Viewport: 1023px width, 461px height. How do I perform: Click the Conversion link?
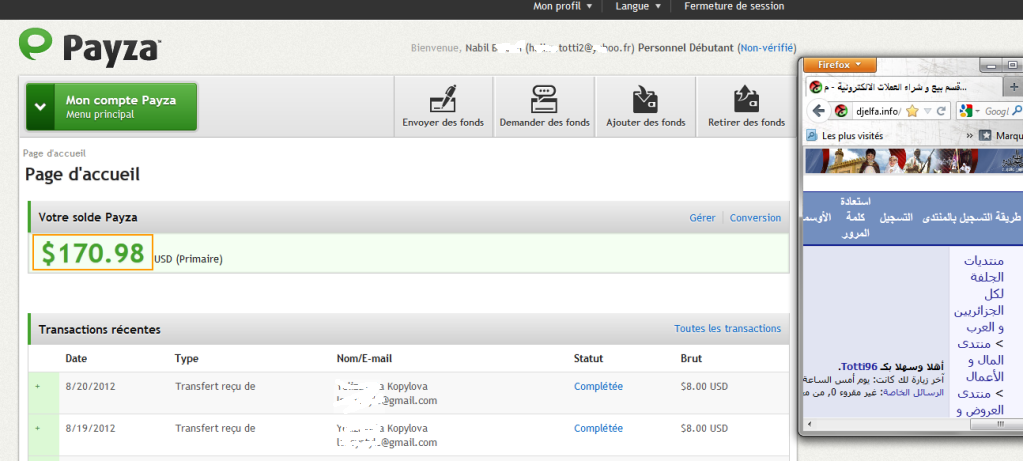coord(755,218)
